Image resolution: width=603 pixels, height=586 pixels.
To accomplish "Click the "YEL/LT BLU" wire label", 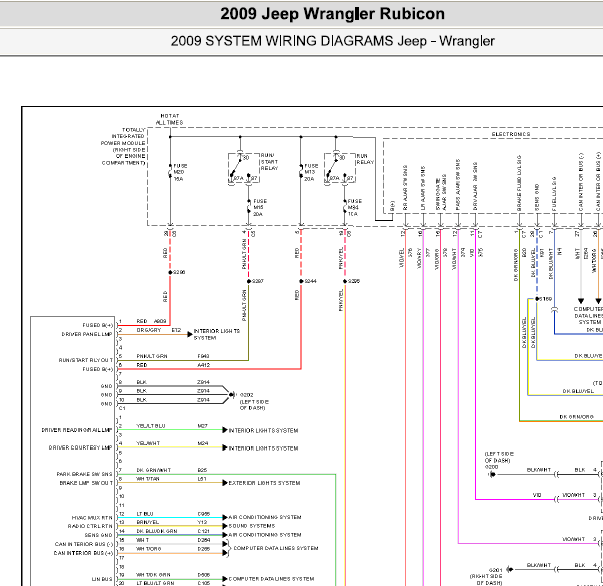I will (151, 426).
